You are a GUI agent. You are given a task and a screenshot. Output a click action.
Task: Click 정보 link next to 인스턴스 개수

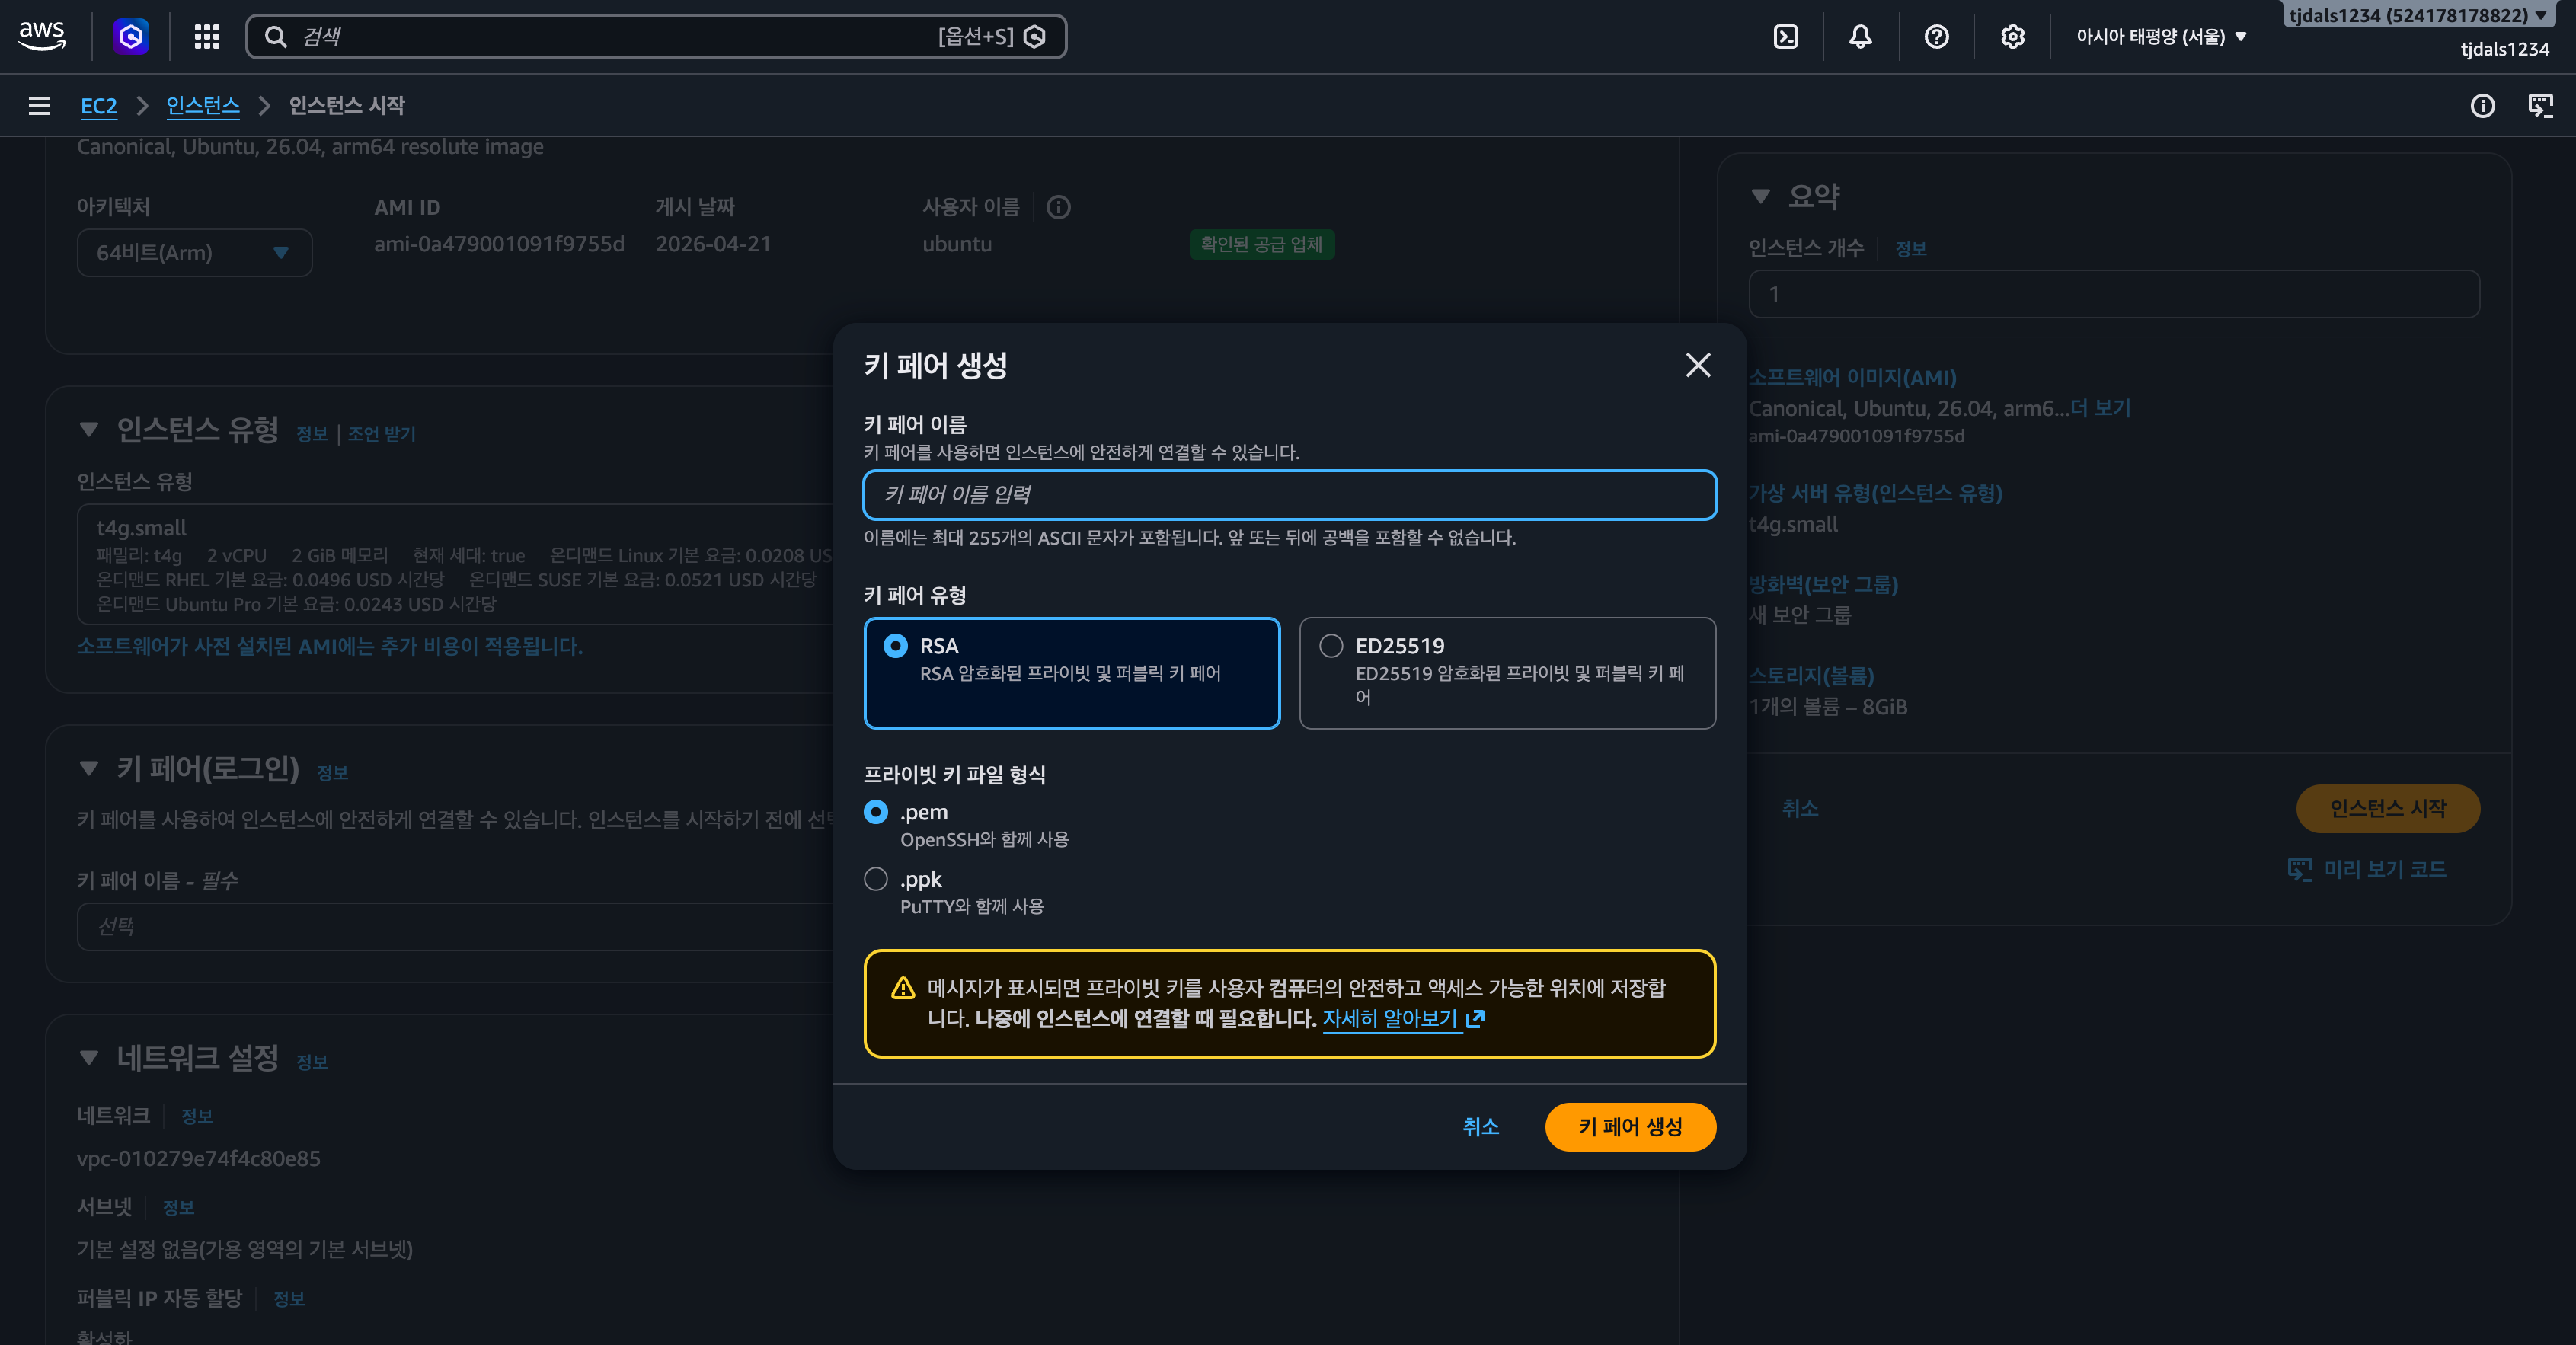click(x=1911, y=248)
